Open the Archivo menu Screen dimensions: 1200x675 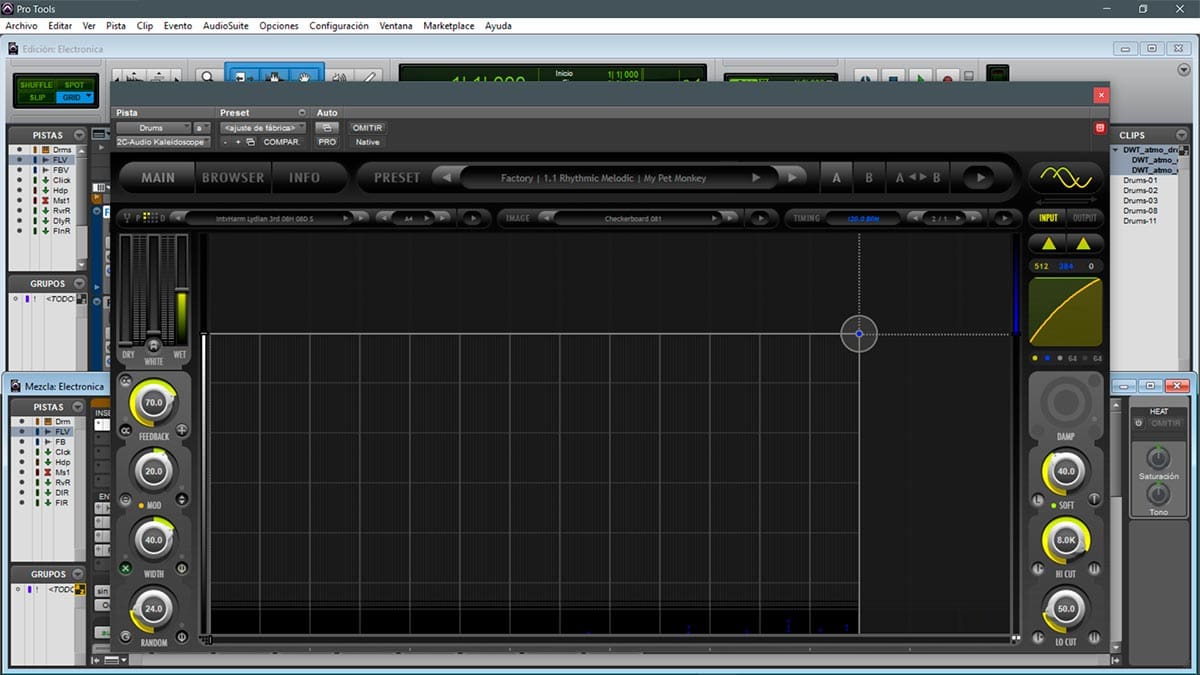22,26
